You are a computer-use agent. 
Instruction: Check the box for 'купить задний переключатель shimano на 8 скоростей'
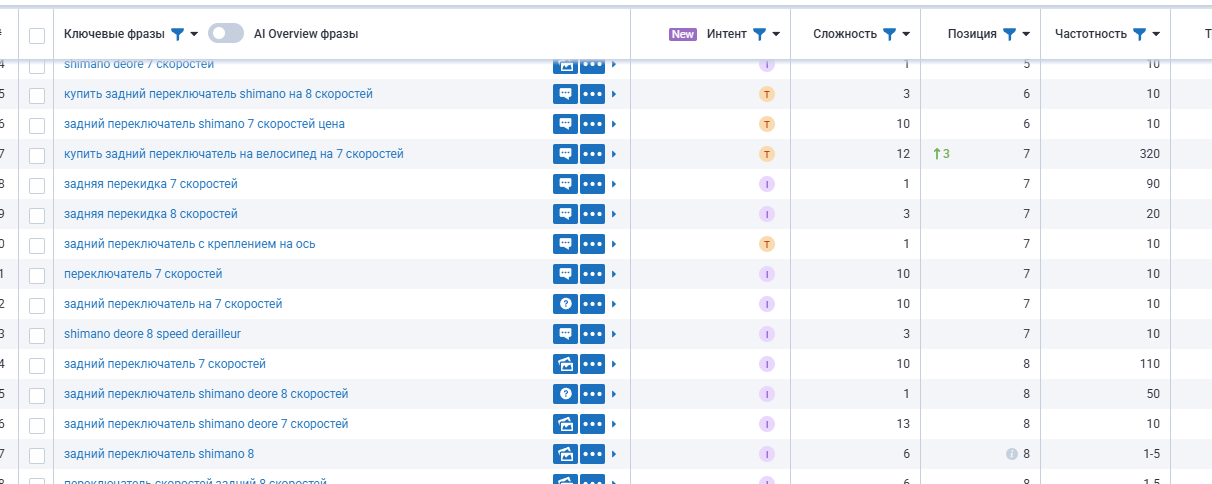click(37, 95)
